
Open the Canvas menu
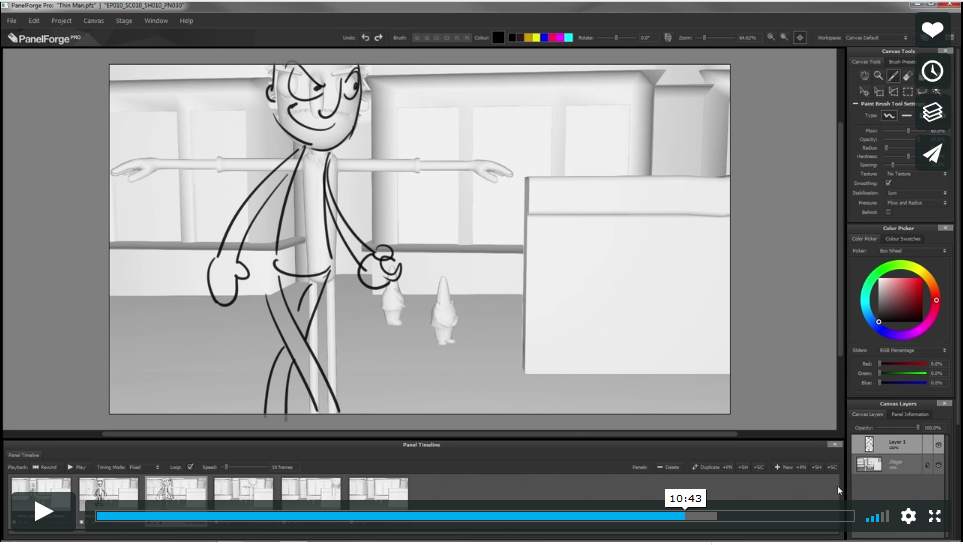[x=93, y=20]
